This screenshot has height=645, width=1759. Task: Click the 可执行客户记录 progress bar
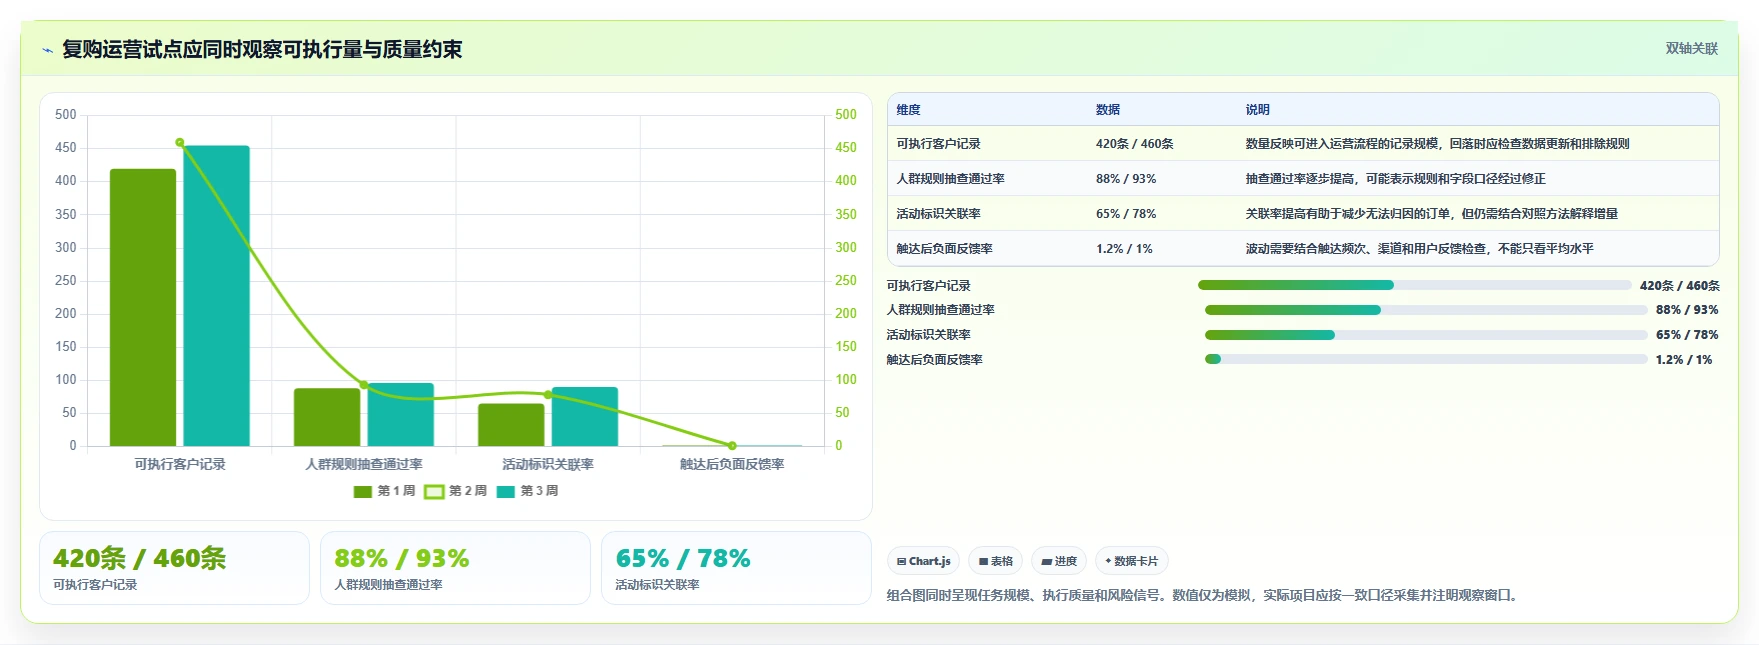[x=1414, y=285]
